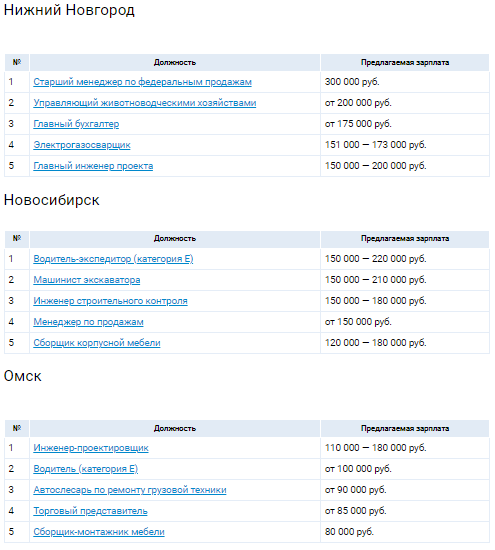Click 'Предлагаемая зарплата' header in Новосибирск table
Image resolution: width=495 pixels, height=550 pixels.
pyautogui.click(x=405, y=239)
